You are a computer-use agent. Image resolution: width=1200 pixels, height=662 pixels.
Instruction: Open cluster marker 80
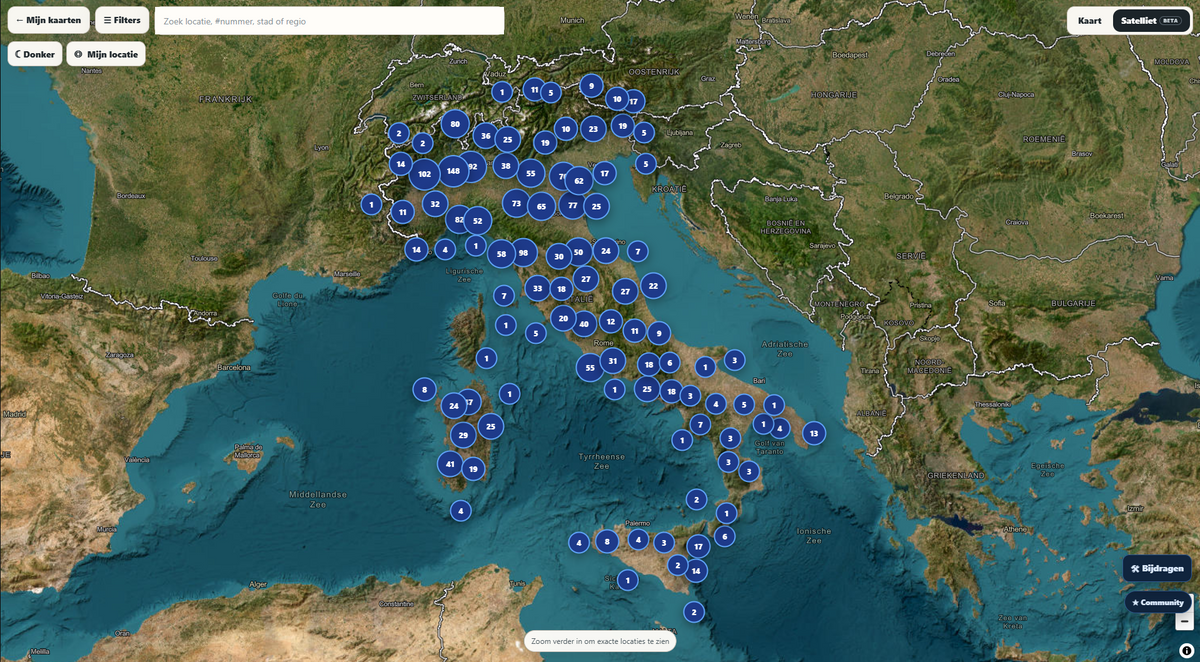[455, 125]
